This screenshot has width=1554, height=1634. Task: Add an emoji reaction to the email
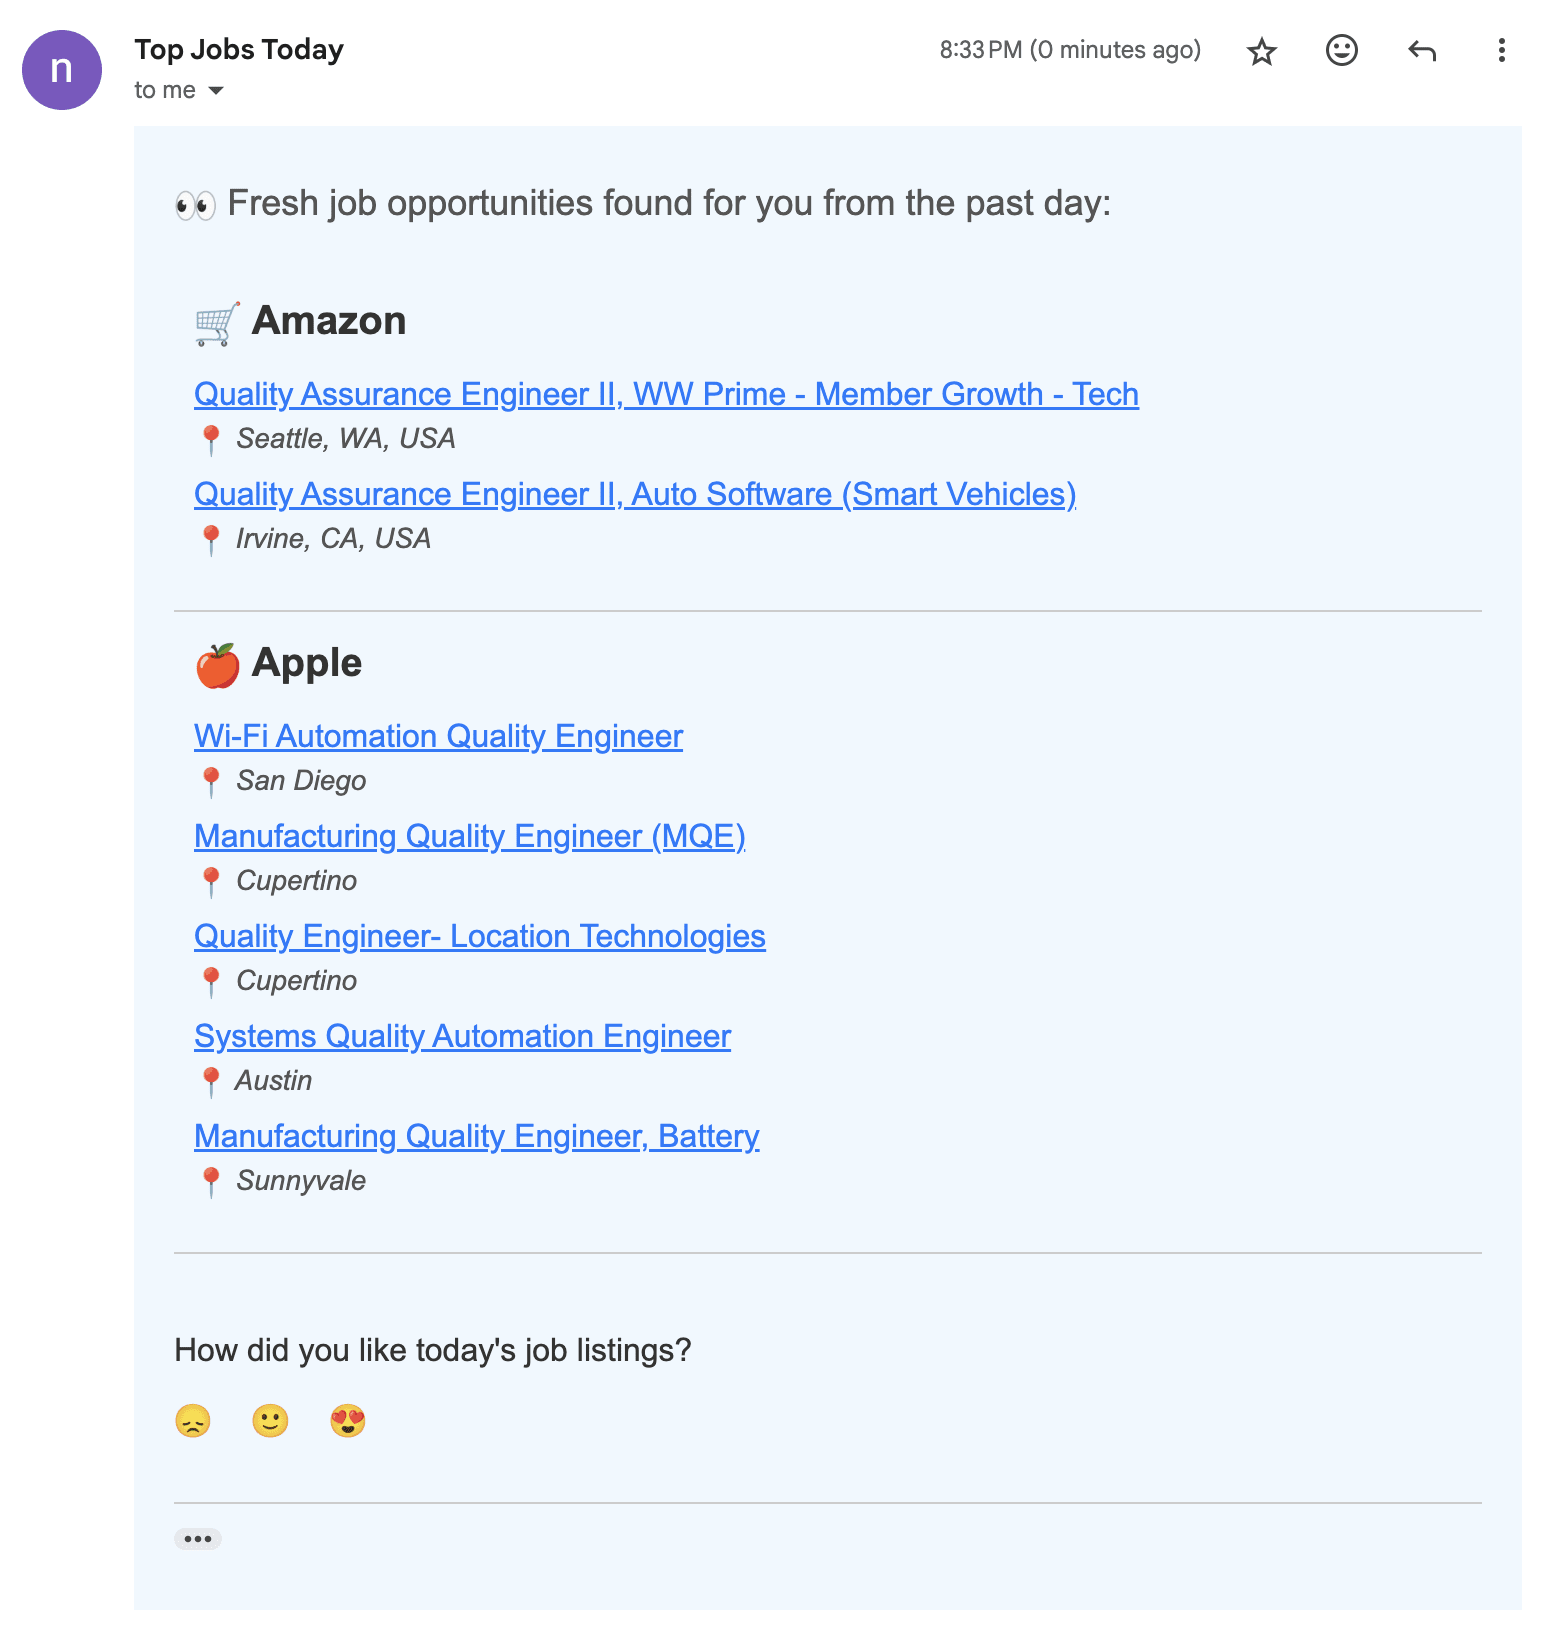pyautogui.click(x=1341, y=50)
